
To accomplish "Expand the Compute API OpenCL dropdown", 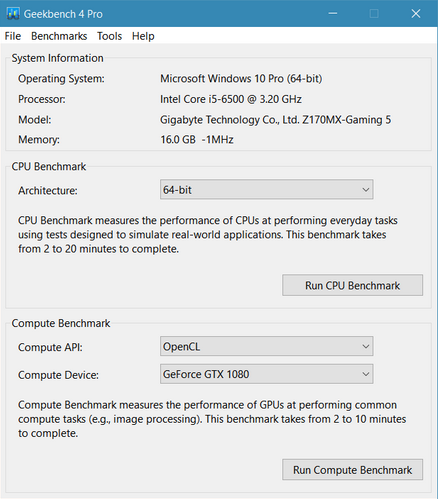I will 266,346.
